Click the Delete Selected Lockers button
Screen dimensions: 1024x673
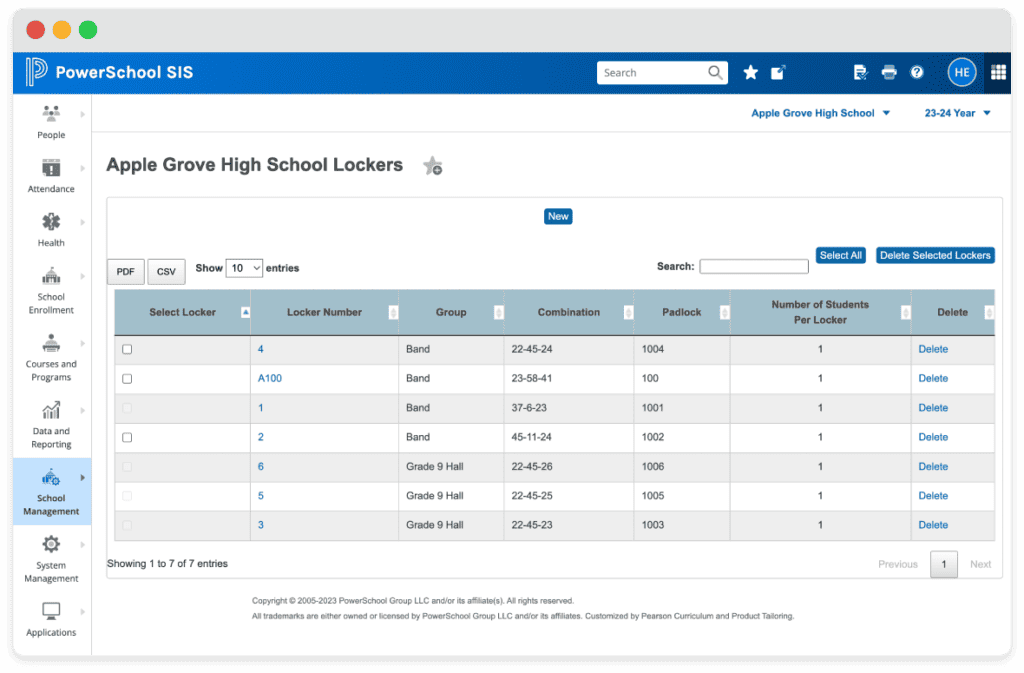pyautogui.click(x=934, y=255)
